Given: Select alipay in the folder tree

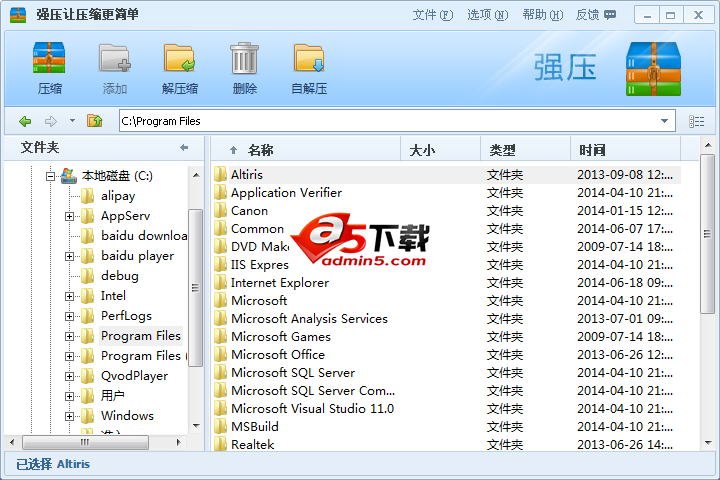Looking at the screenshot, I should click(x=118, y=196).
